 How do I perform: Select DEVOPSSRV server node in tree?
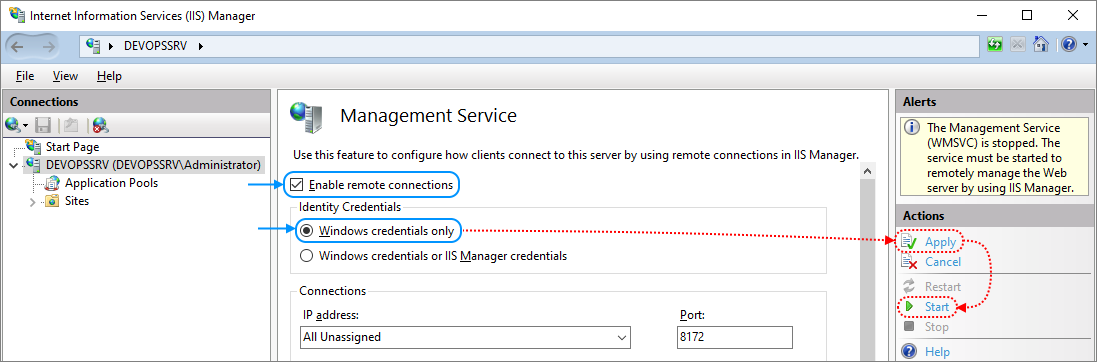click(x=153, y=165)
